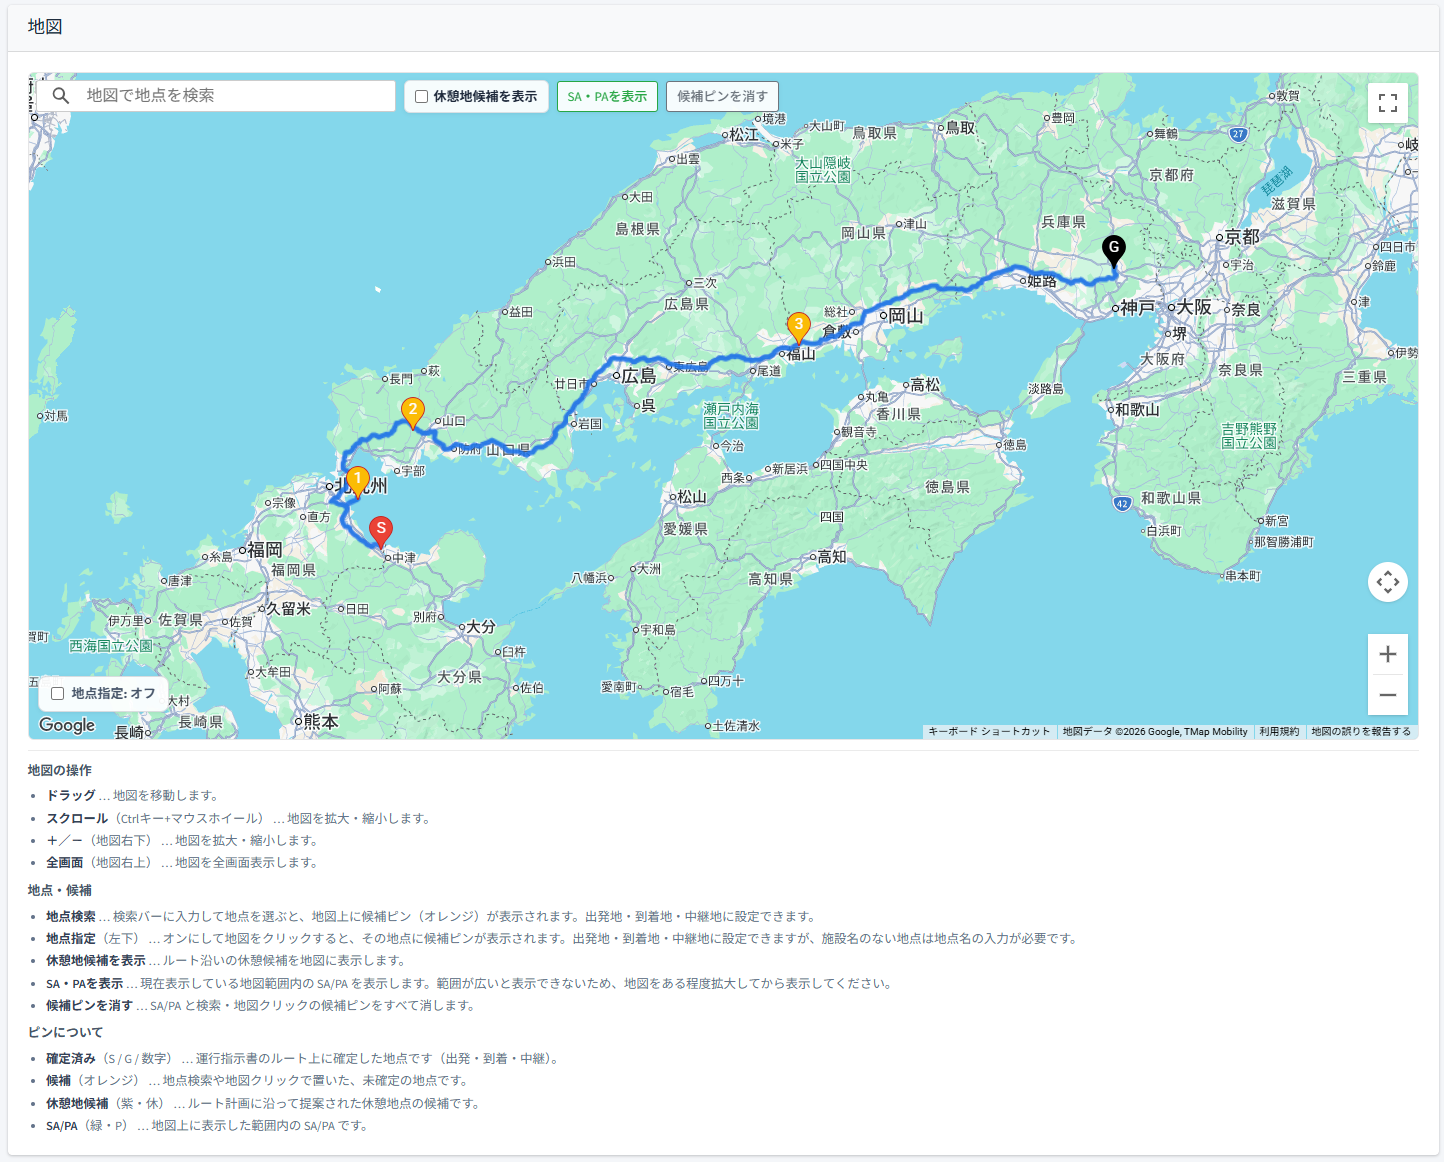Click the 和歌山 city label on map
This screenshot has height=1162, width=1444.
1137,410
